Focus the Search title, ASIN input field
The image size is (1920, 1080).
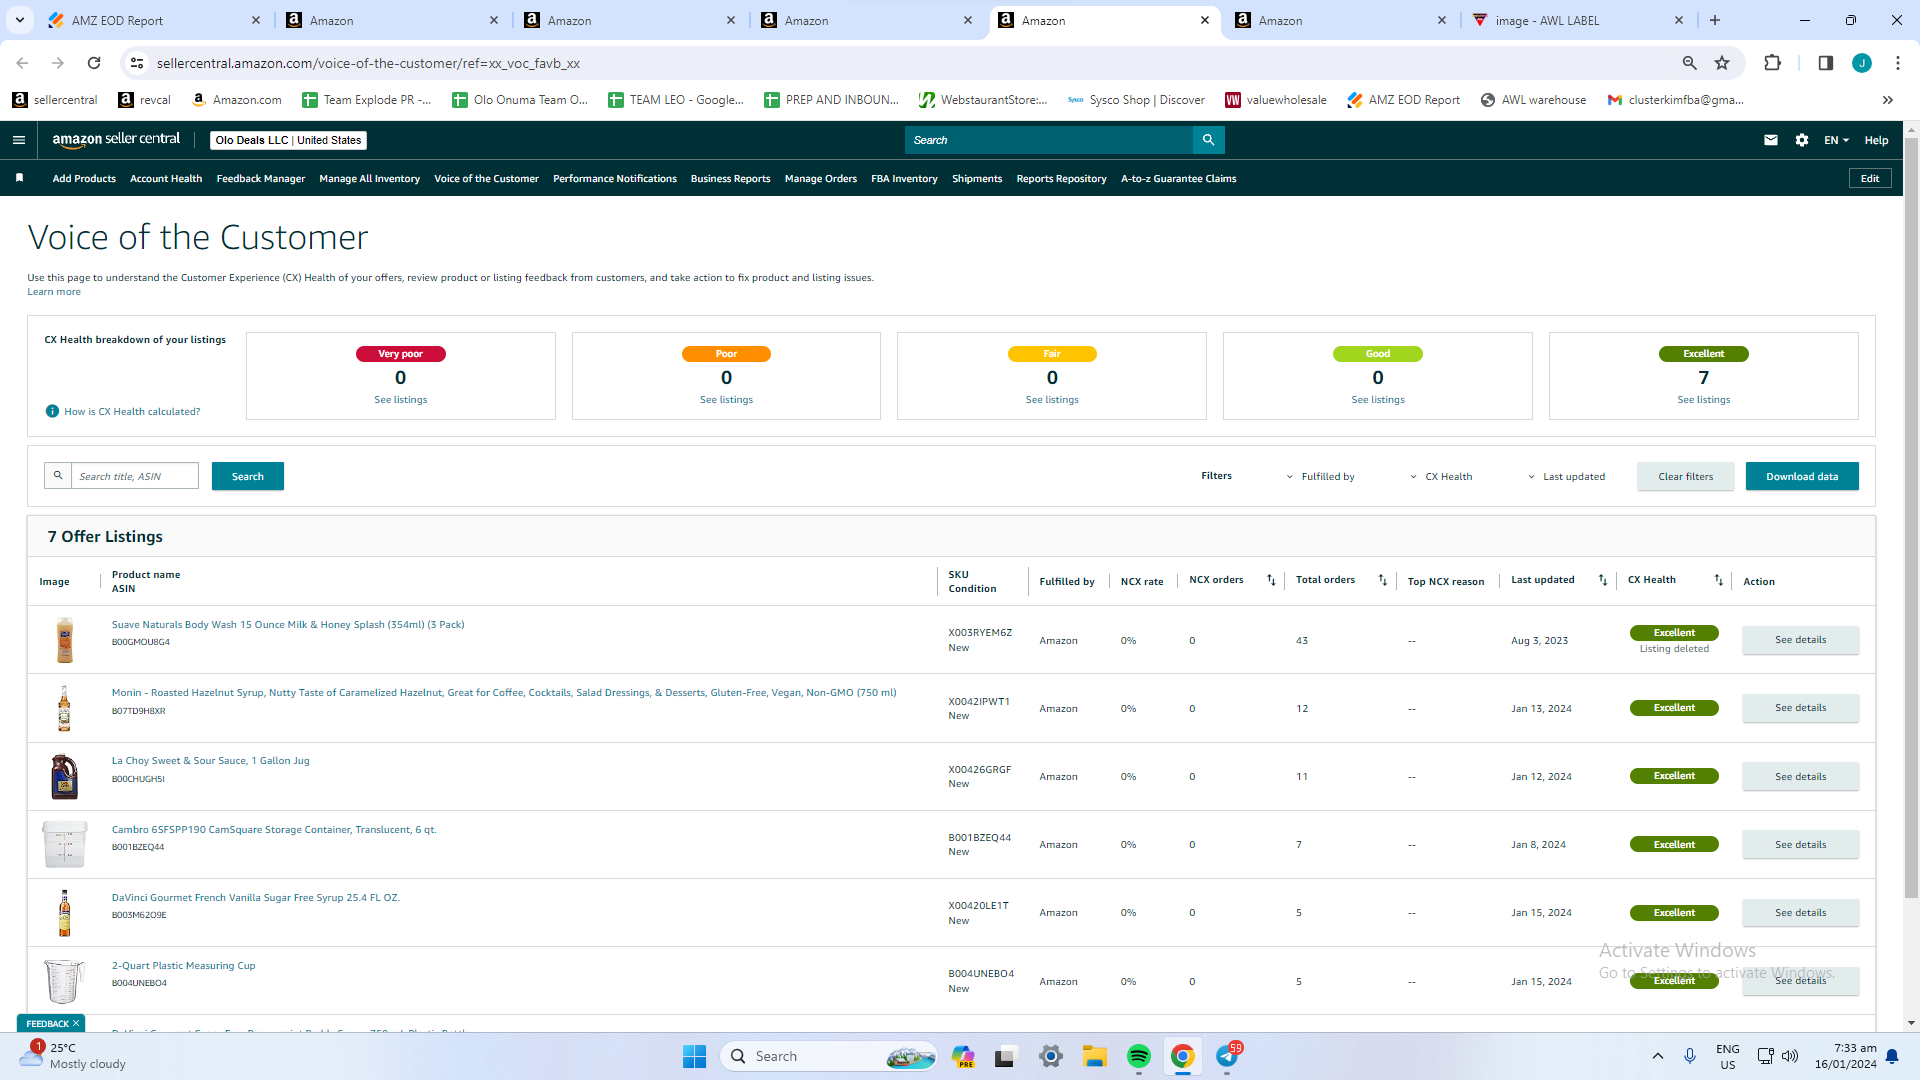[x=135, y=476]
